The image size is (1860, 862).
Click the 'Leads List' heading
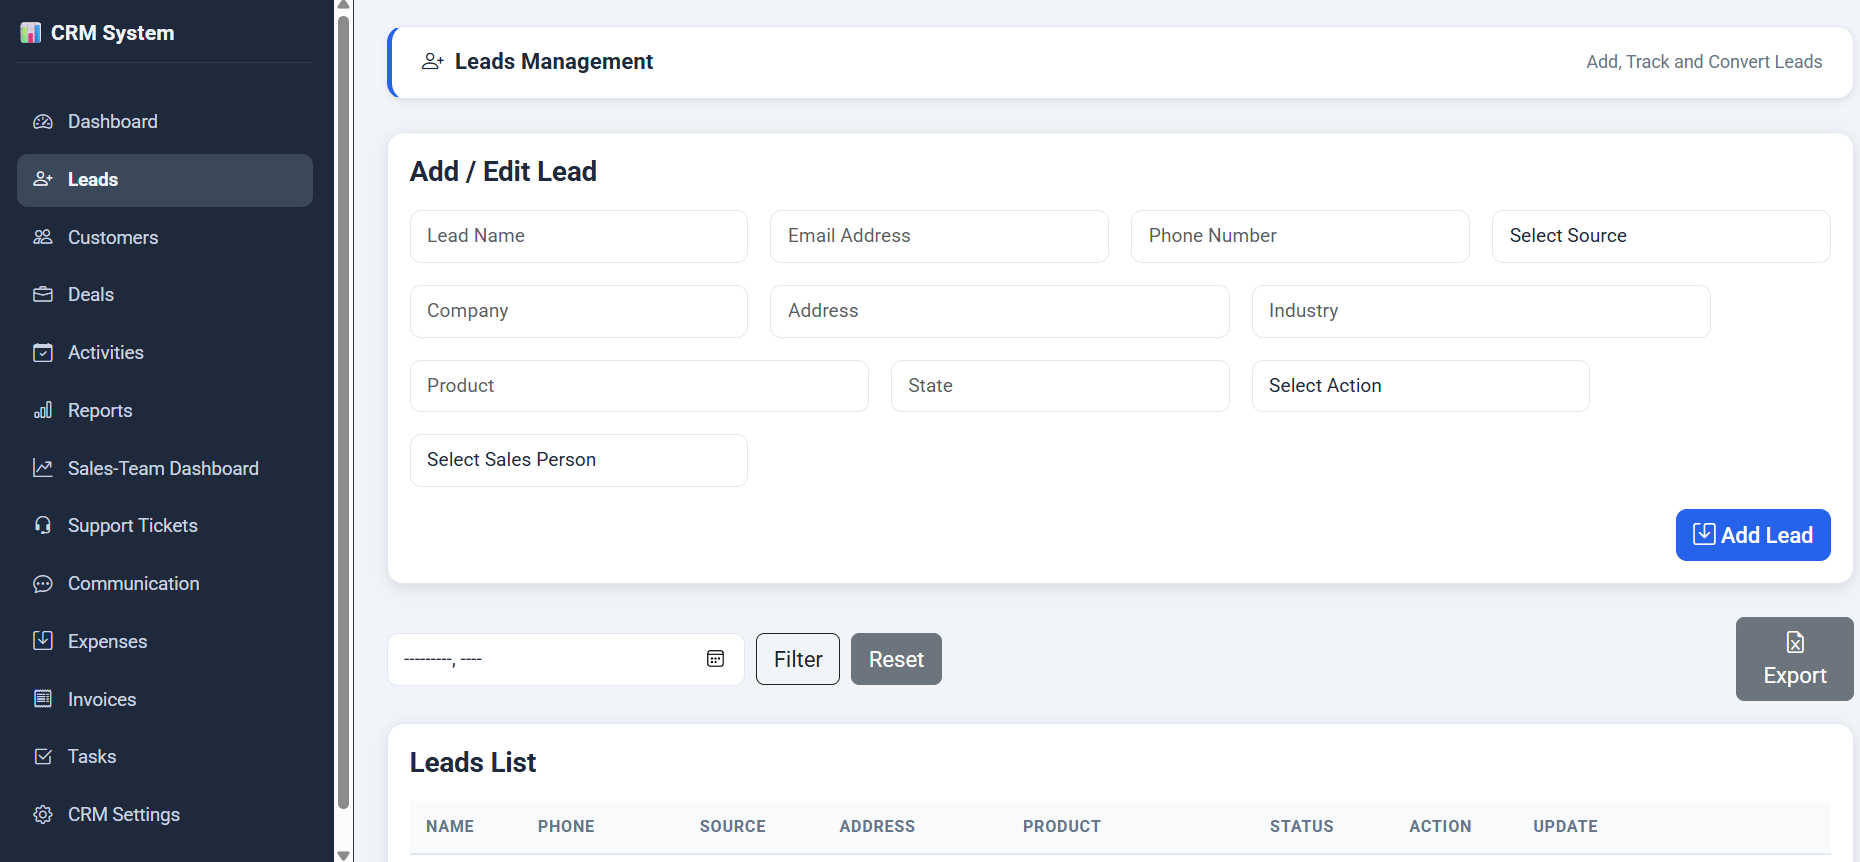pos(473,763)
